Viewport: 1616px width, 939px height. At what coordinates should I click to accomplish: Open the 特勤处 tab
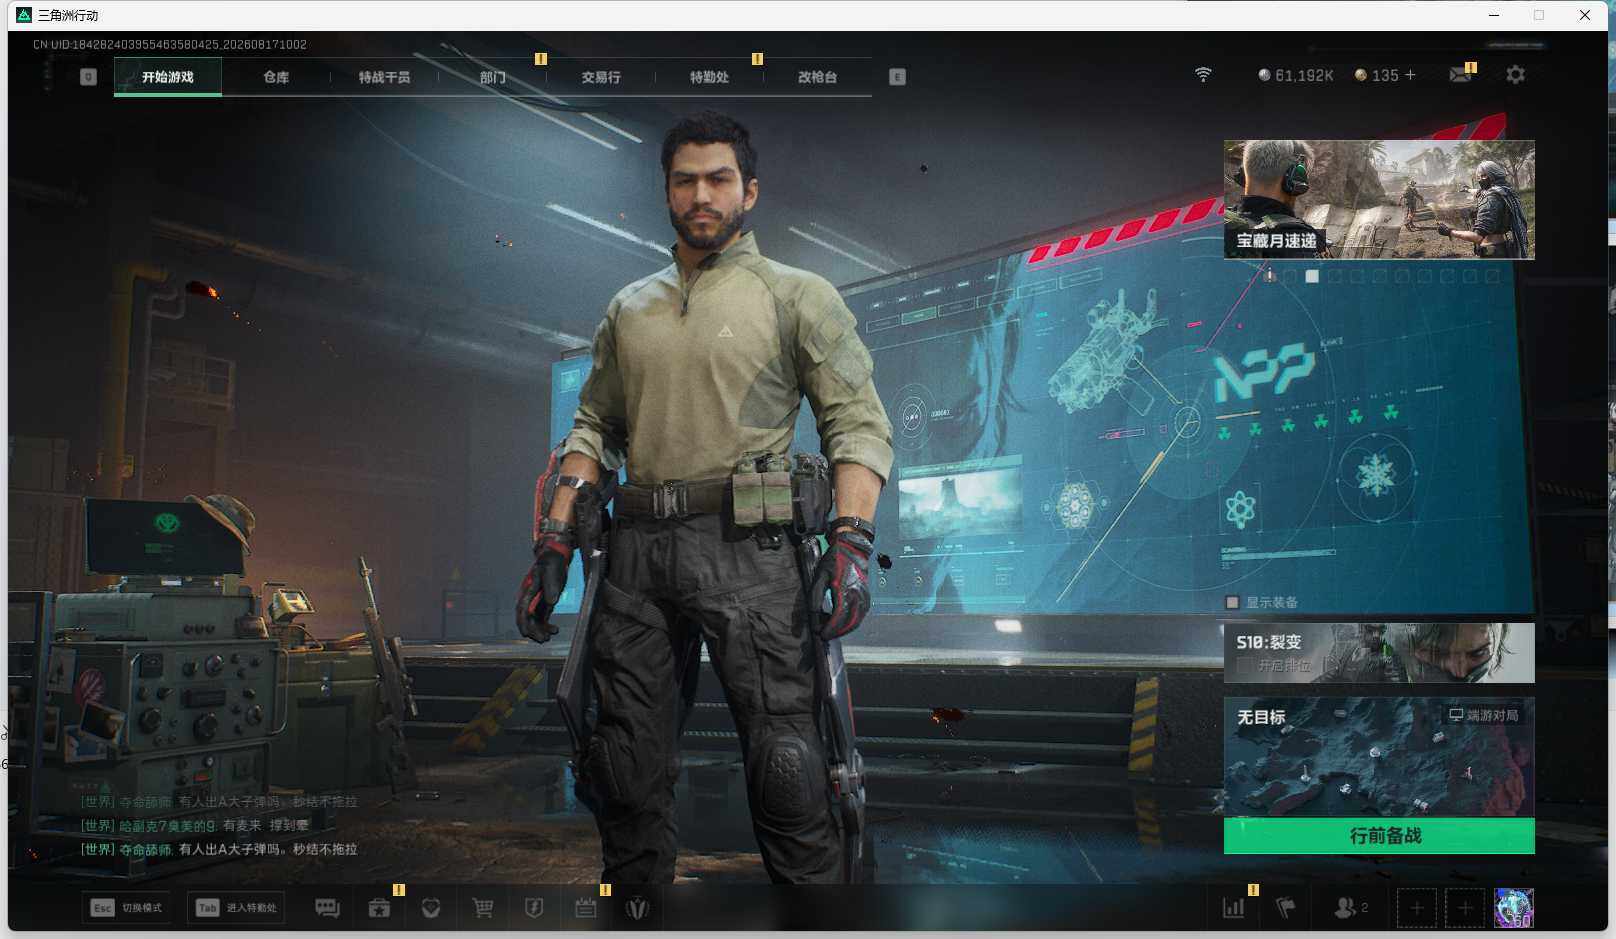click(709, 77)
